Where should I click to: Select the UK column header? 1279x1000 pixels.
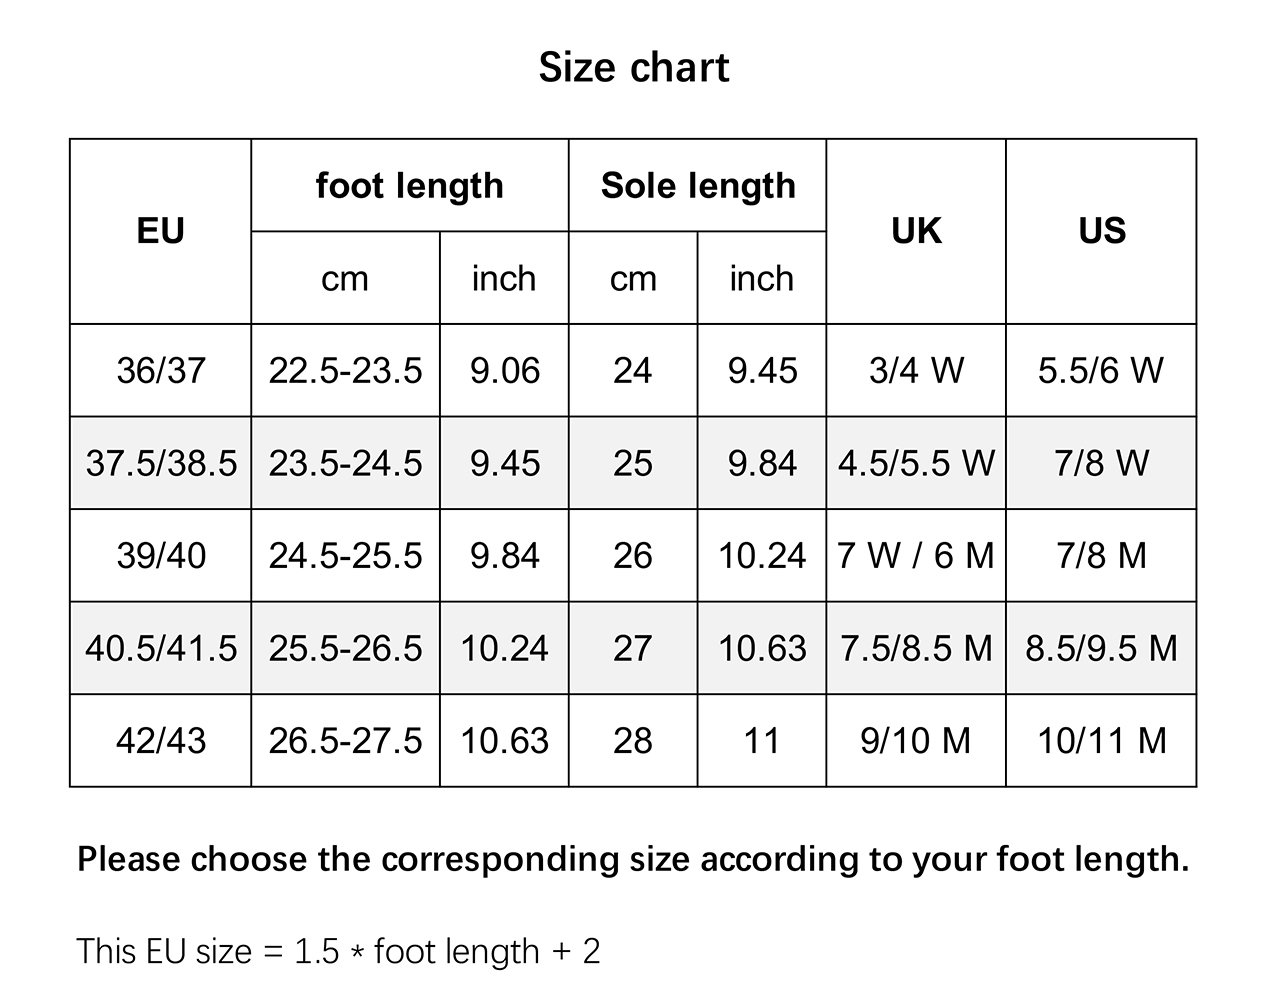pyautogui.click(x=916, y=231)
